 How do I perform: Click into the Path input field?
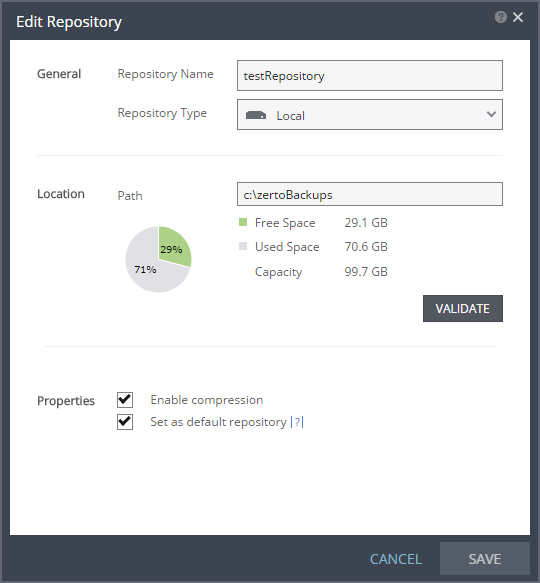[370, 194]
